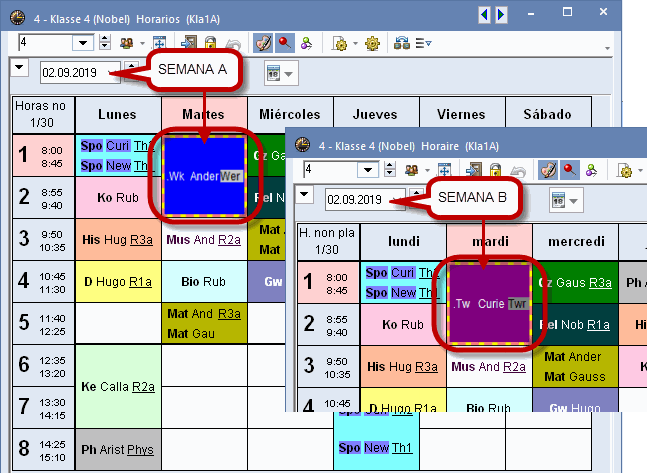Open the class 4 dropdown in Horarios
The image size is (647, 473).
[x=83, y=43]
